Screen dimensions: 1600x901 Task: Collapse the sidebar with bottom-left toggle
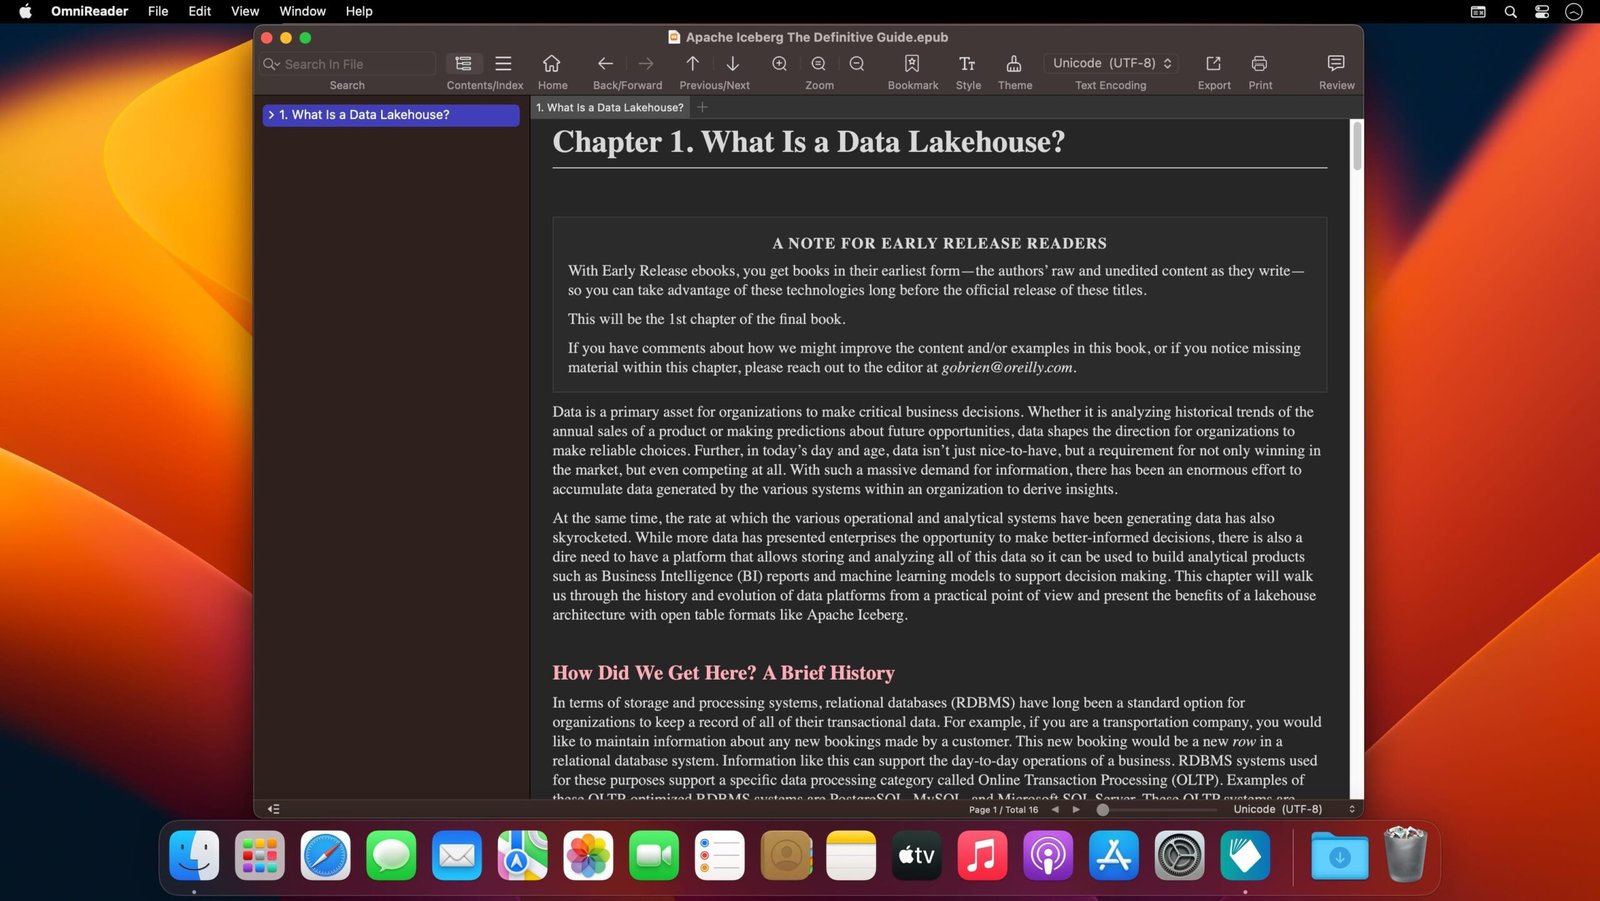[x=273, y=809]
